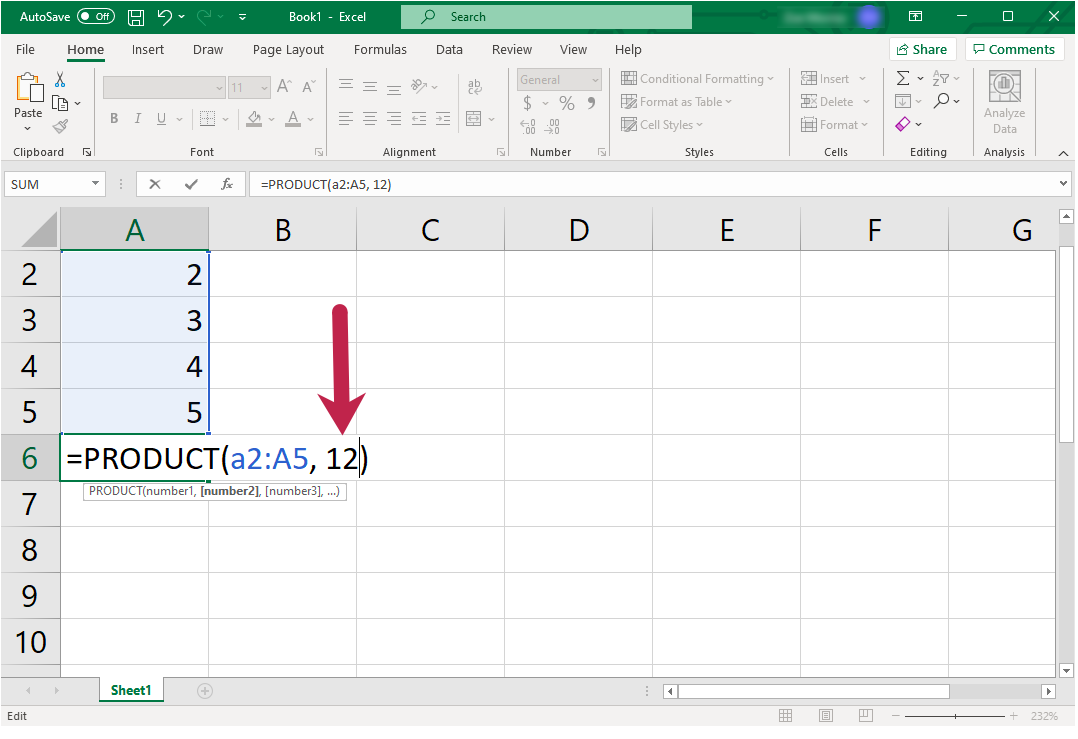Image resolution: width=1078 pixels, height=739 pixels.
Task: Apply percent number format
Action: [x=566, y=103]
